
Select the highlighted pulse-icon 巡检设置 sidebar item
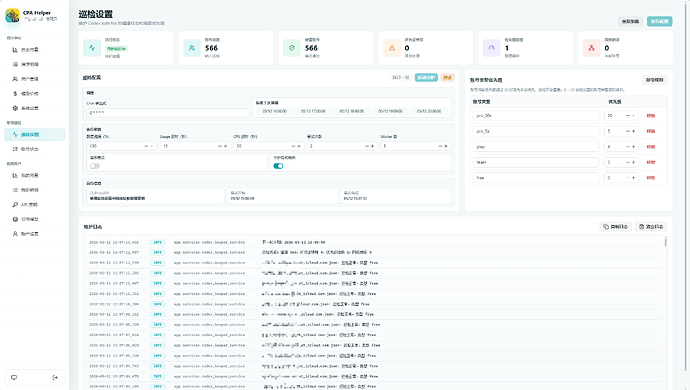34,134
